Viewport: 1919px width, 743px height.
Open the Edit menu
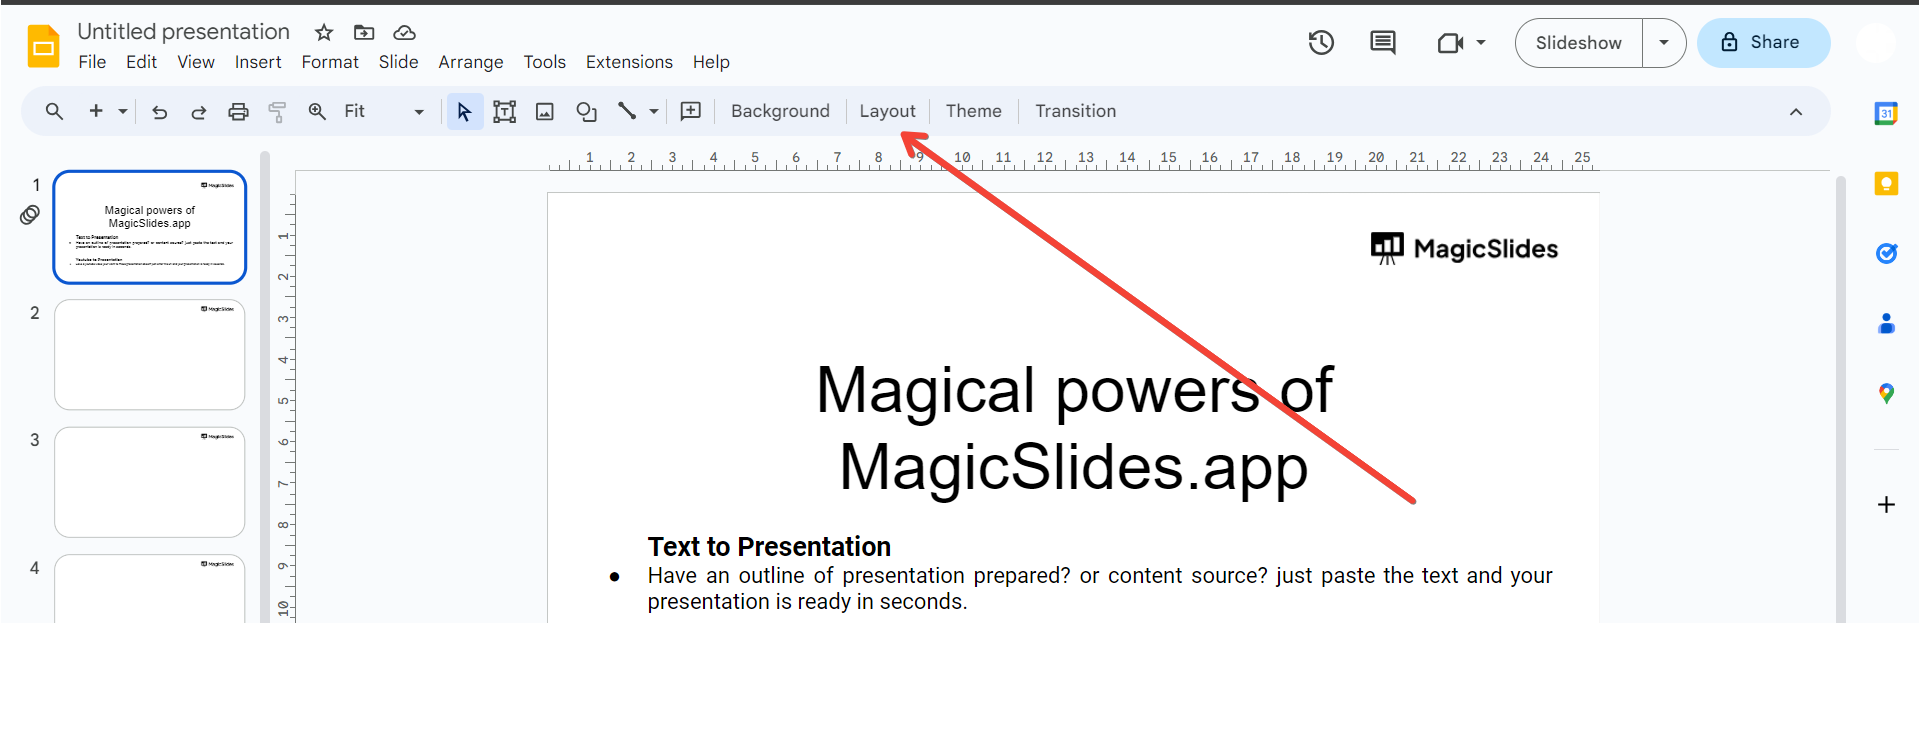(x=141, y=62)
